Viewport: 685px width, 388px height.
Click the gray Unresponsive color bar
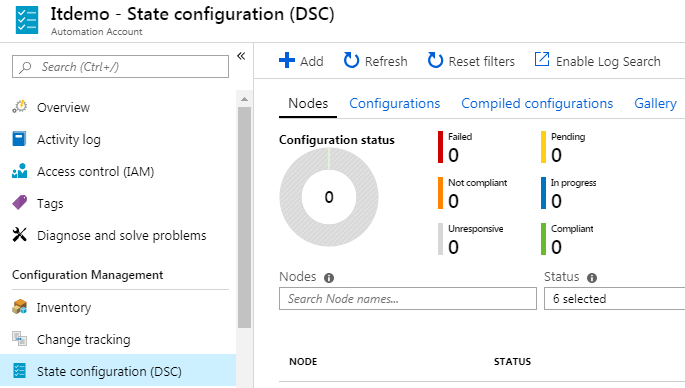click(440, 239)
